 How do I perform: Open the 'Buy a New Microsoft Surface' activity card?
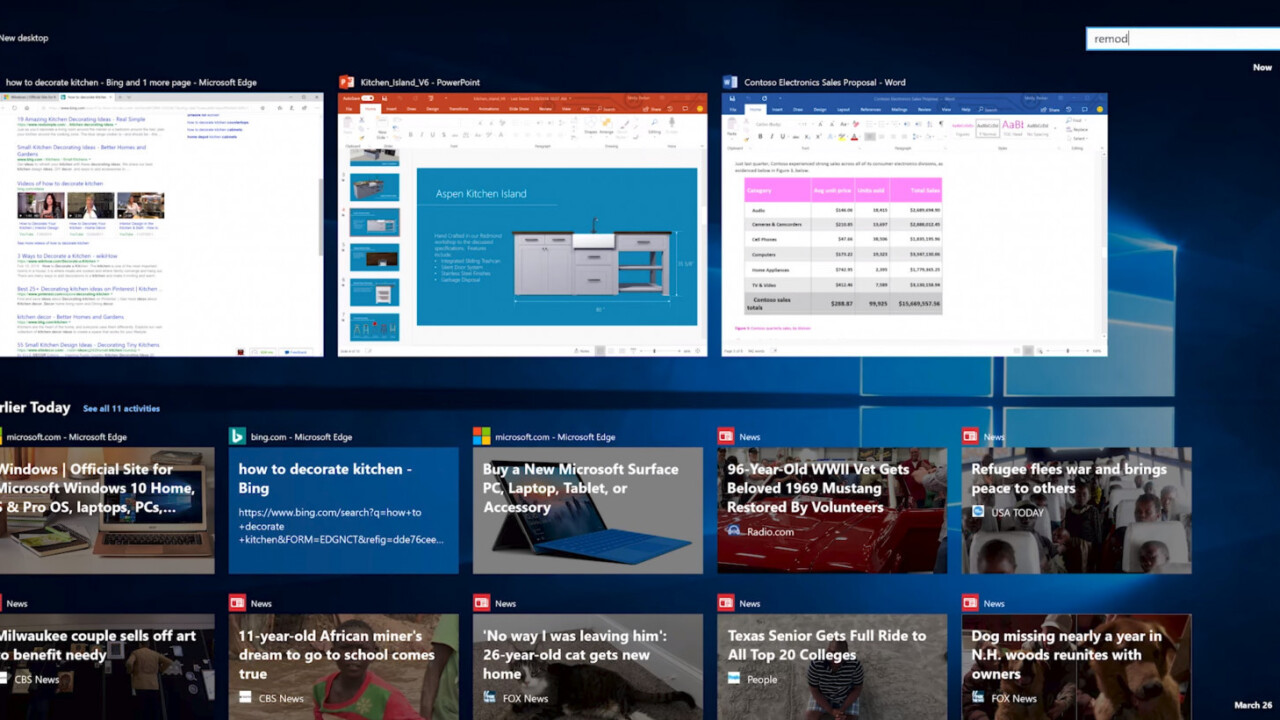click(588, 510)
